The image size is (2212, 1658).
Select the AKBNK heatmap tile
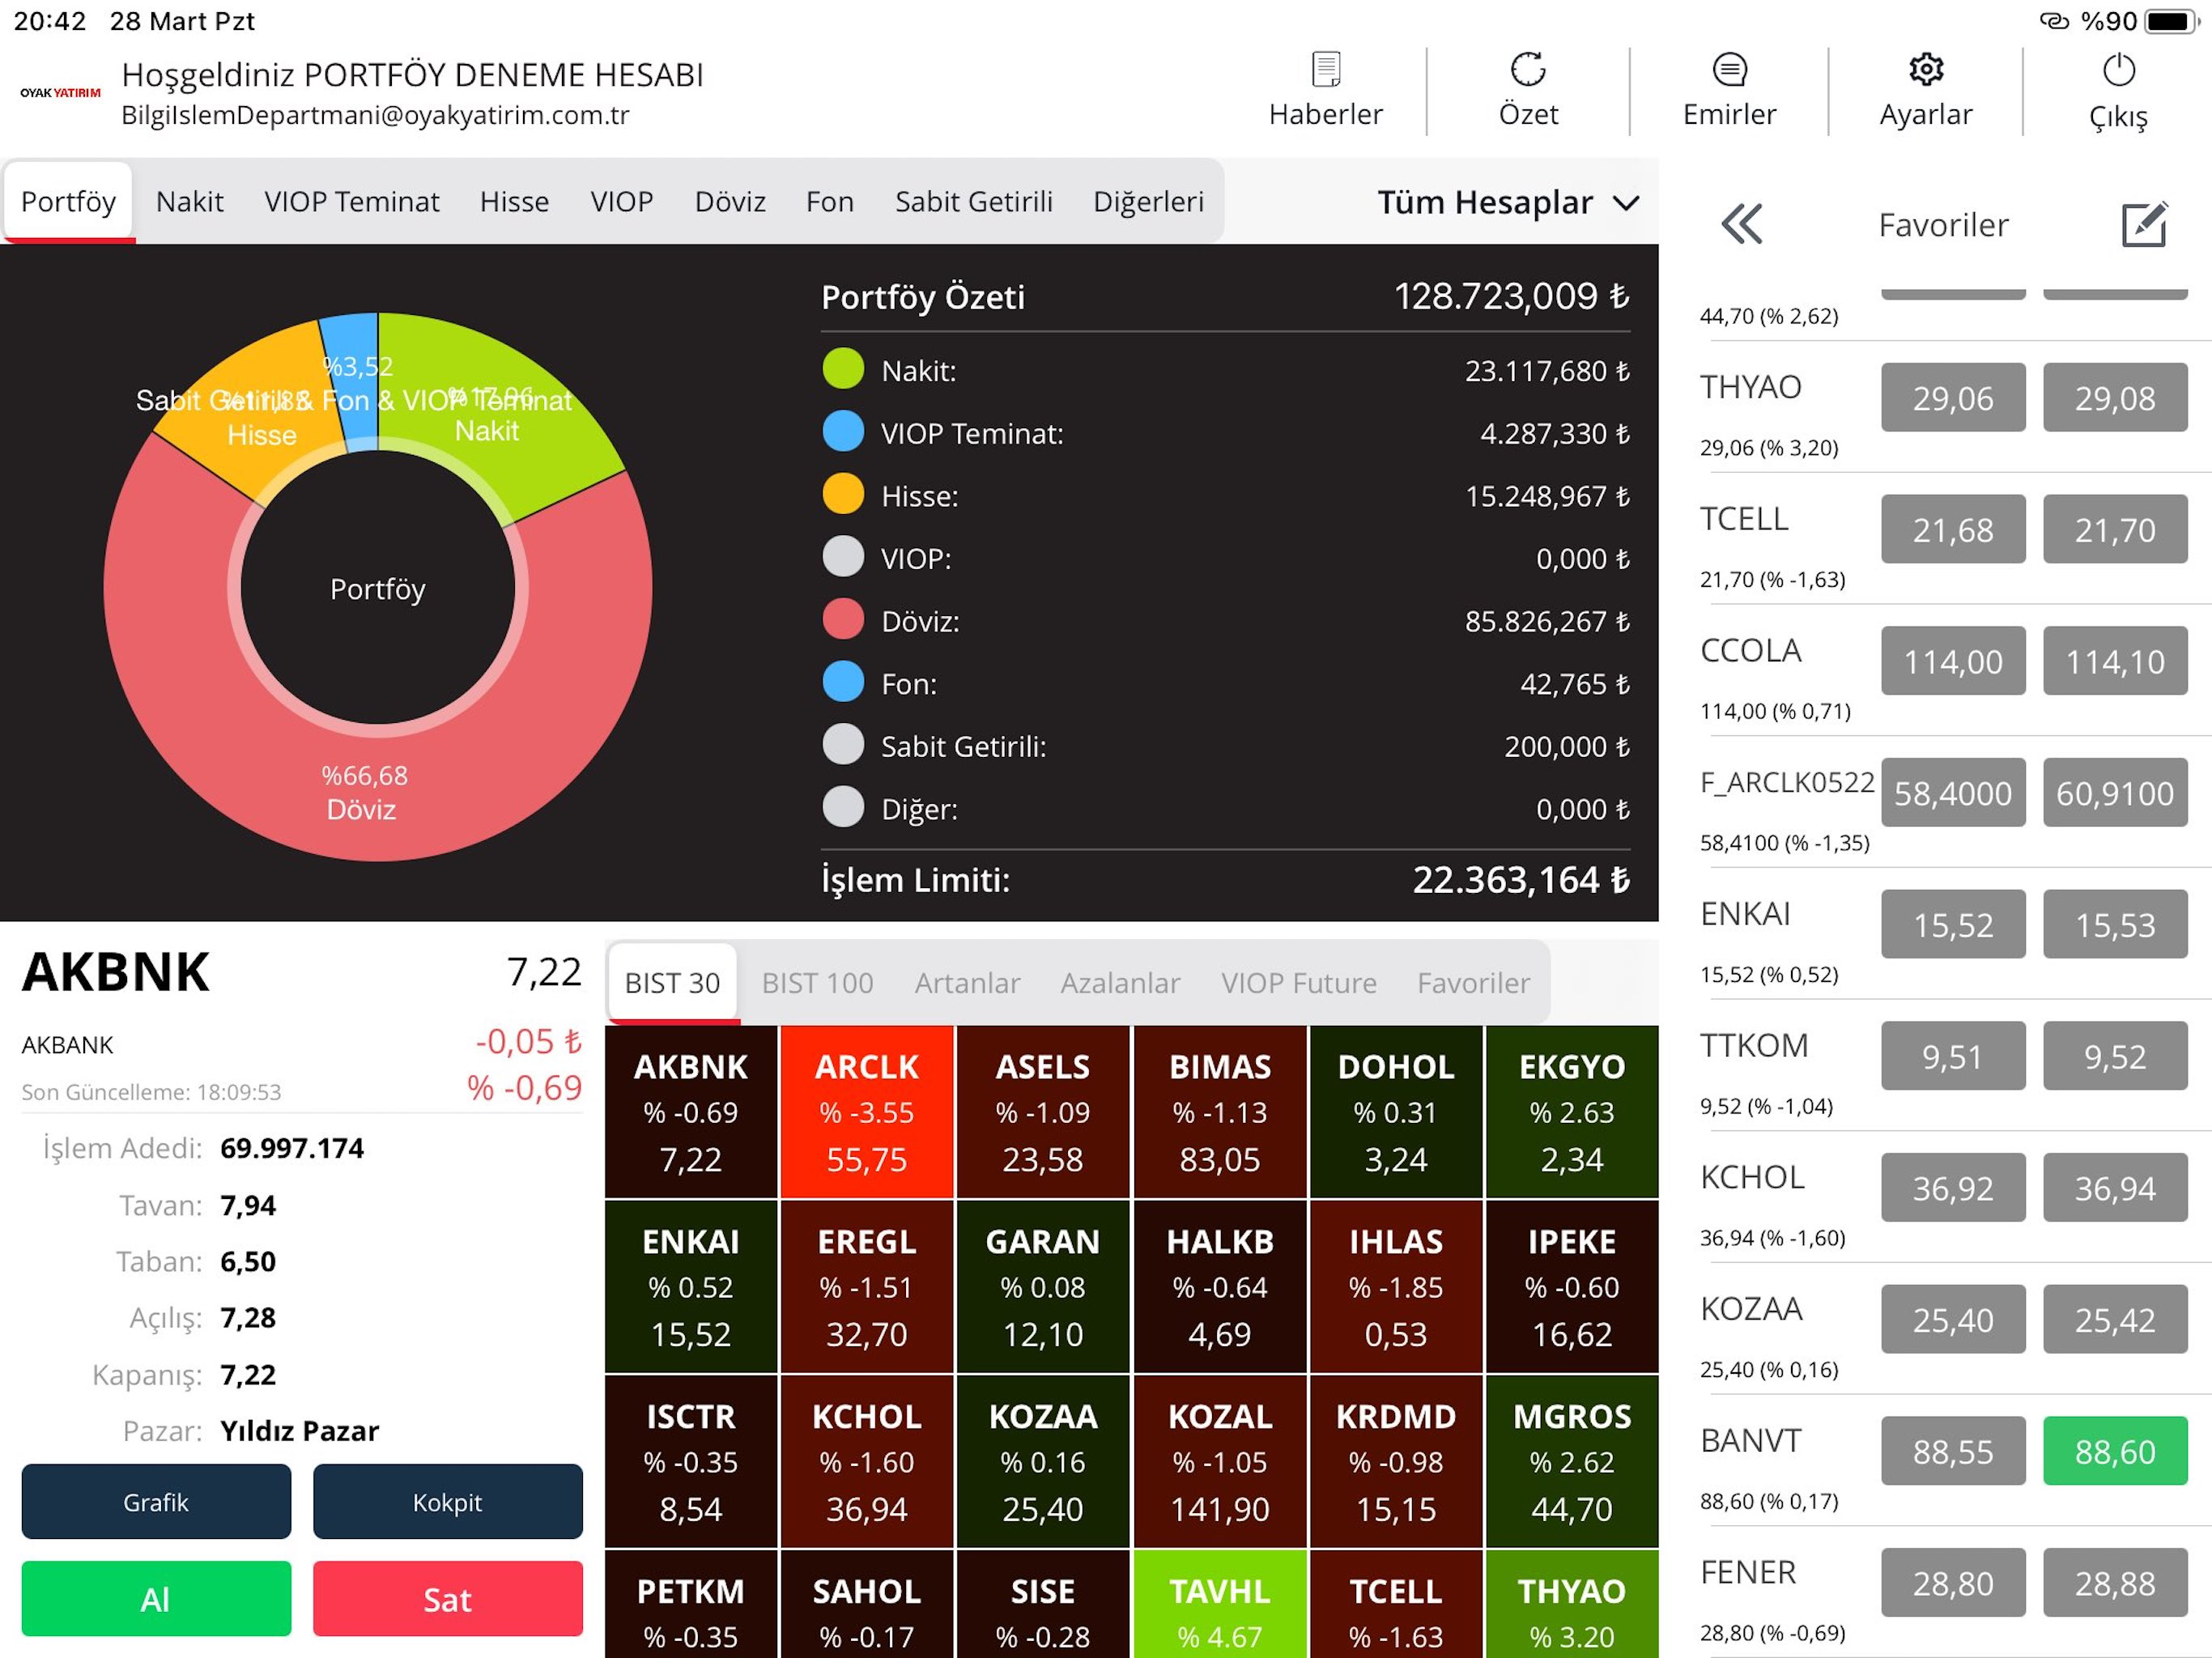691,1112
